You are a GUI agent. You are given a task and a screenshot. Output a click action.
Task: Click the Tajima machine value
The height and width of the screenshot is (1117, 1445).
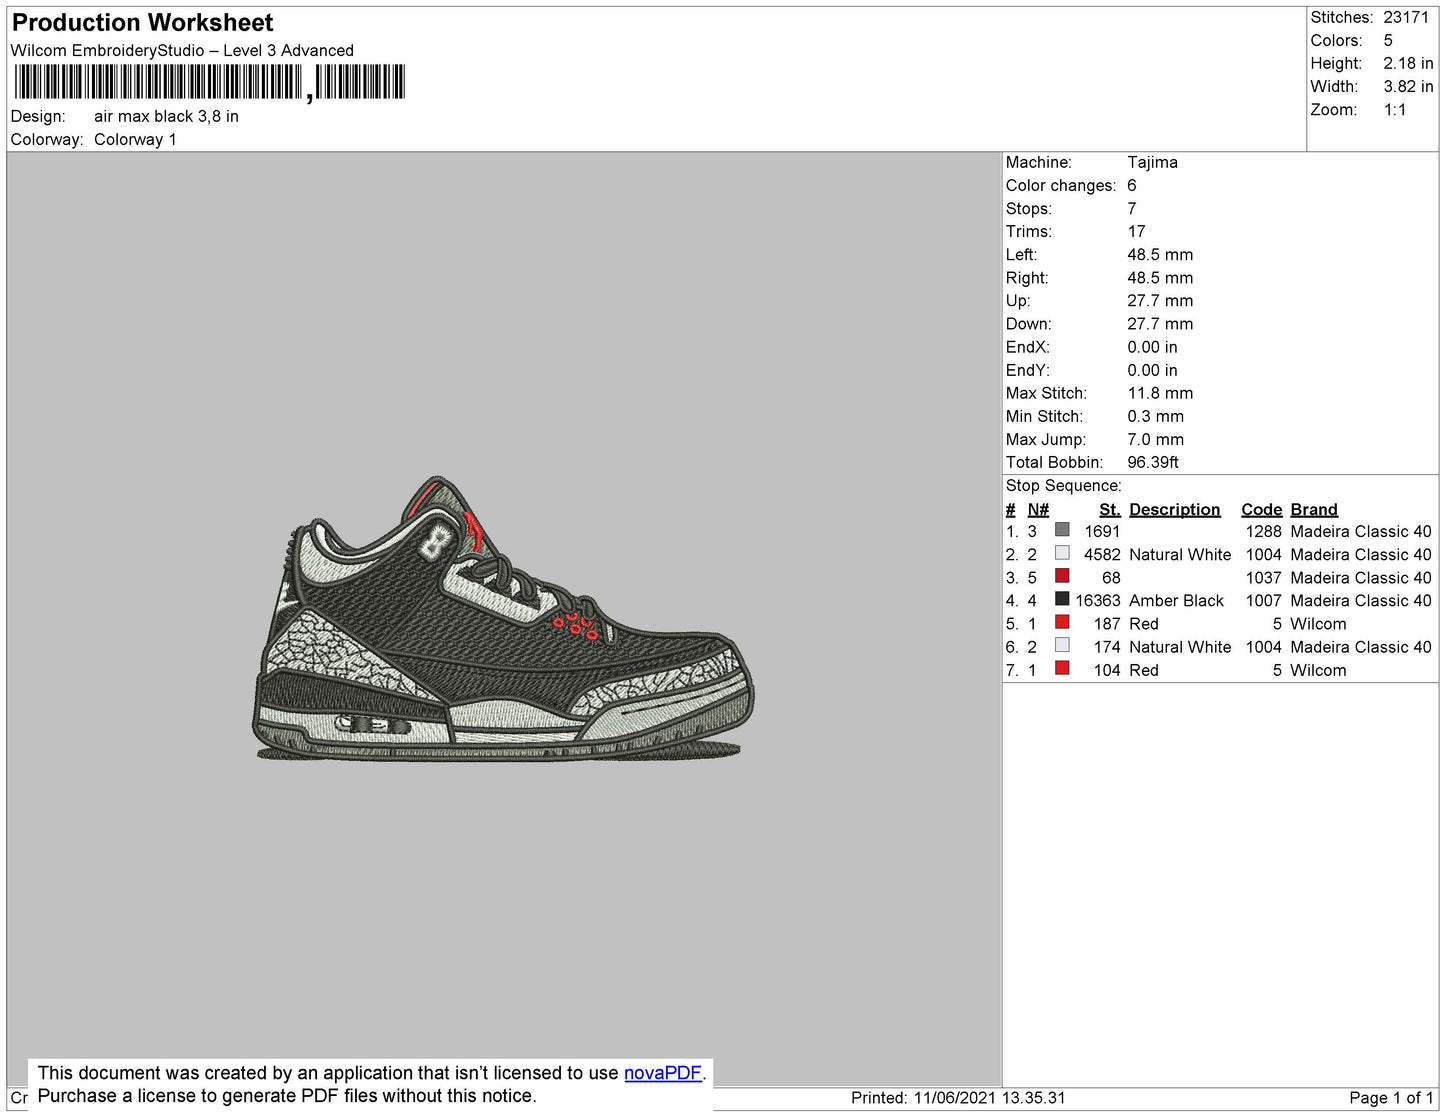(1152, 162)
